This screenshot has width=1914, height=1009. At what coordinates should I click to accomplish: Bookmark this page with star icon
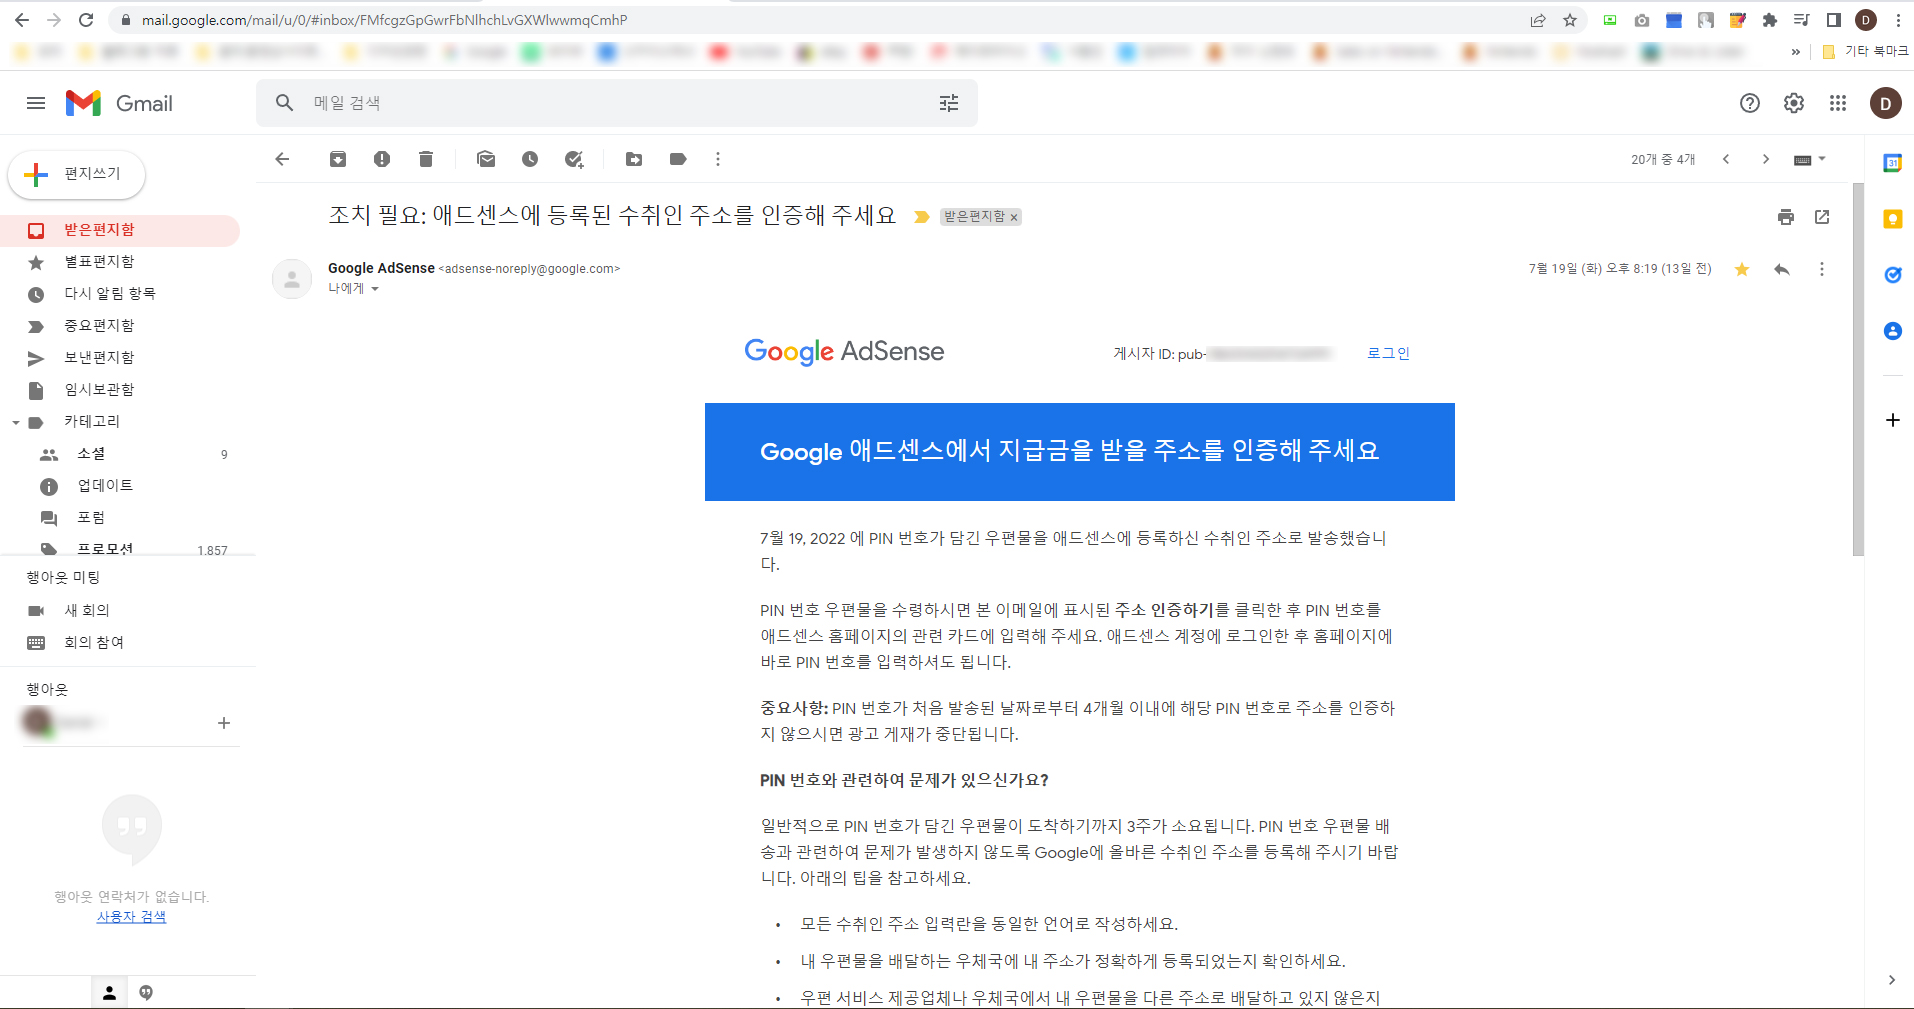click(x=1570, y=20)
